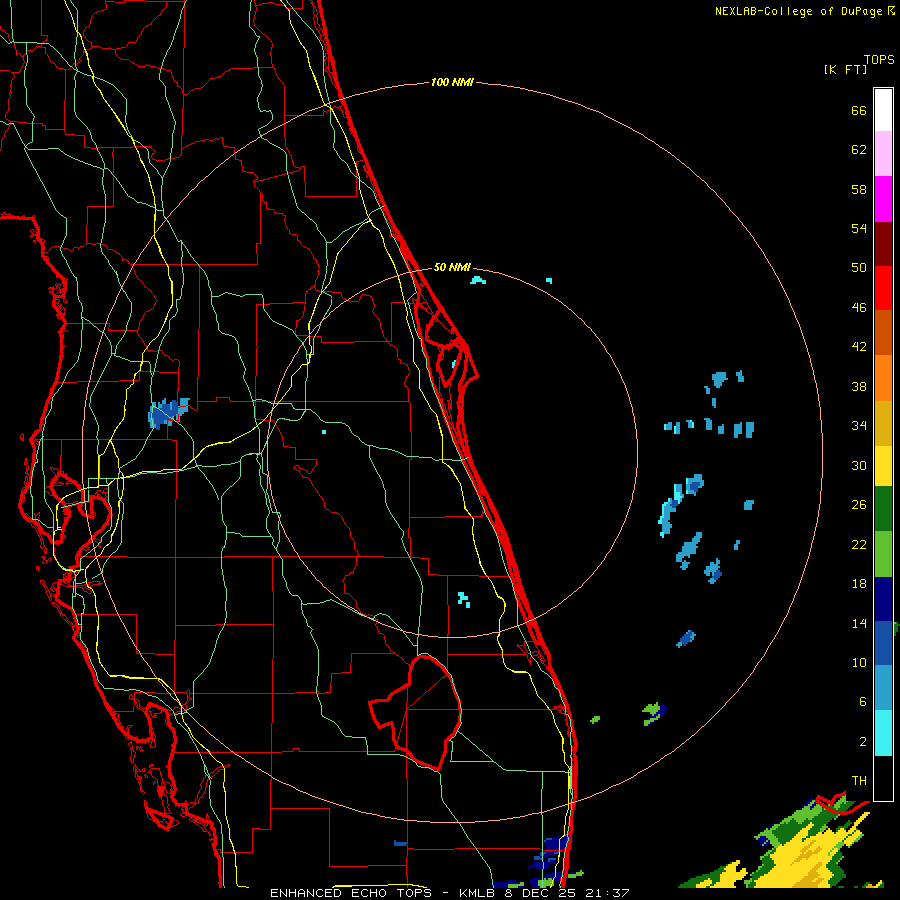Click the dark green legend swatch
The image size is (900, 900).
(x=883, y=509)
